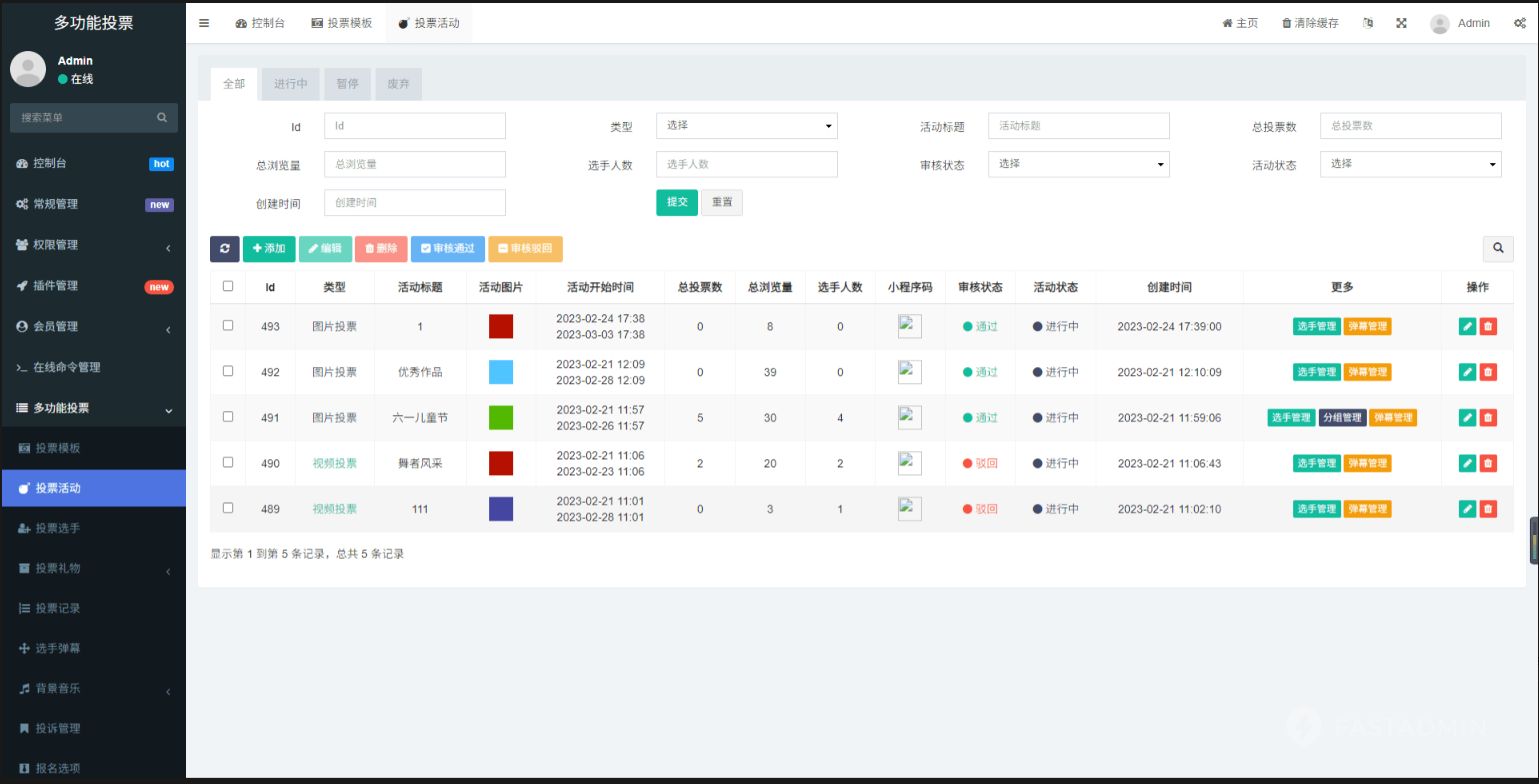Toggle the sidebar hamburger menu icon
The width and height of the screenshot is (1539, 784).
(204, 23)
